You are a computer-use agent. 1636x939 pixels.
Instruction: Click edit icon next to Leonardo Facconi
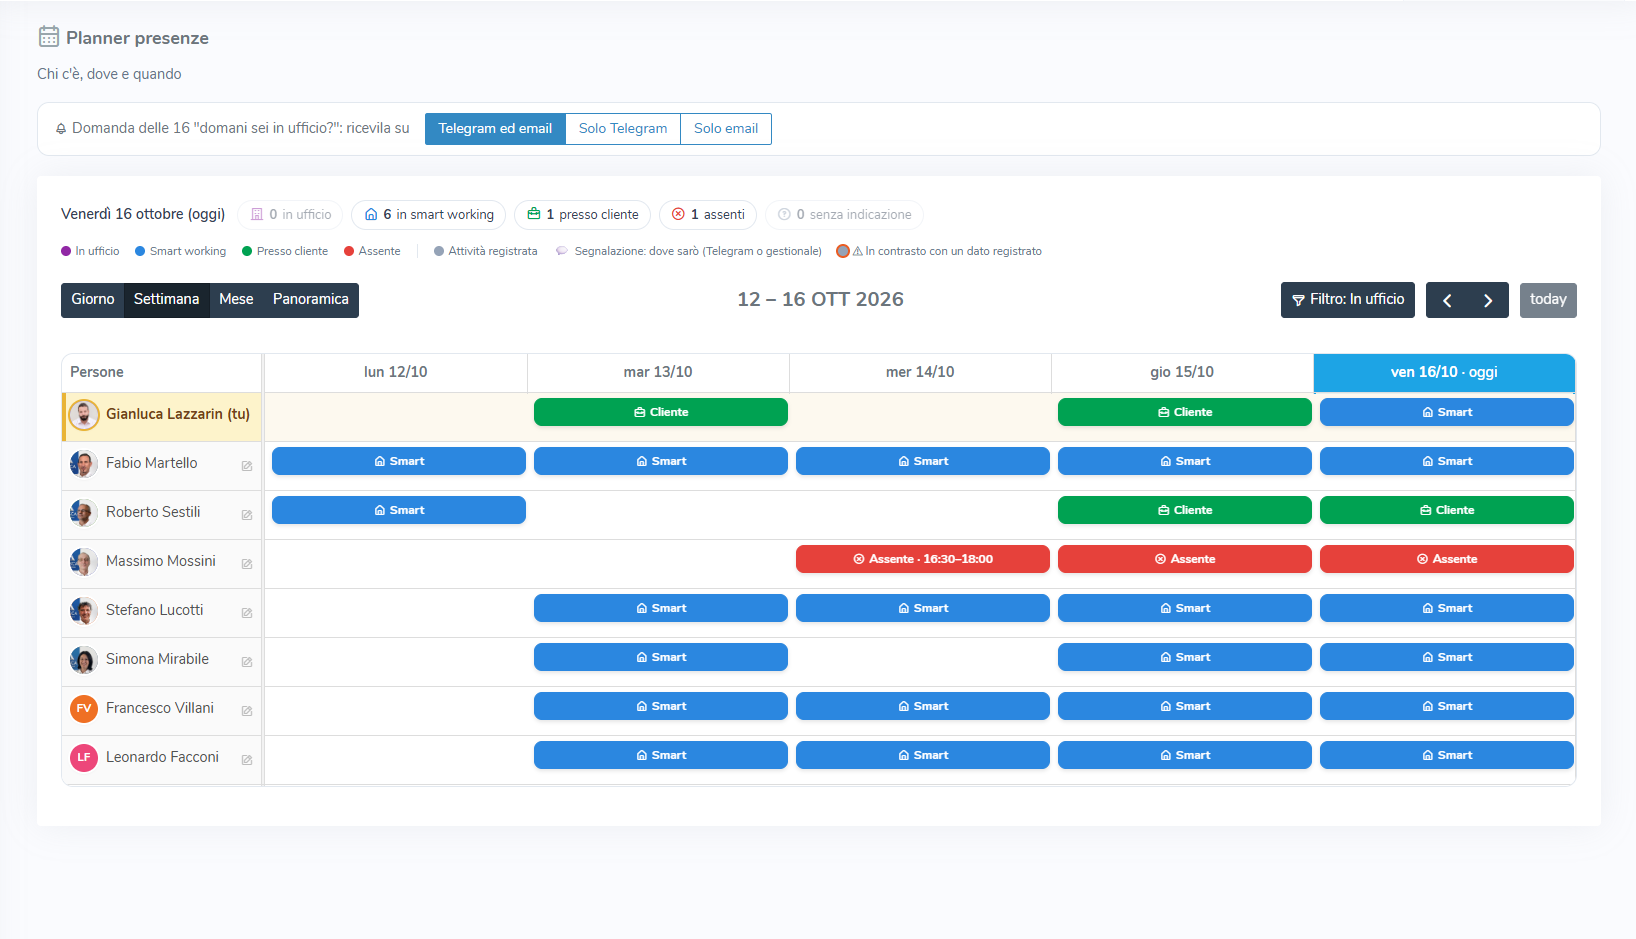(246, 760)
